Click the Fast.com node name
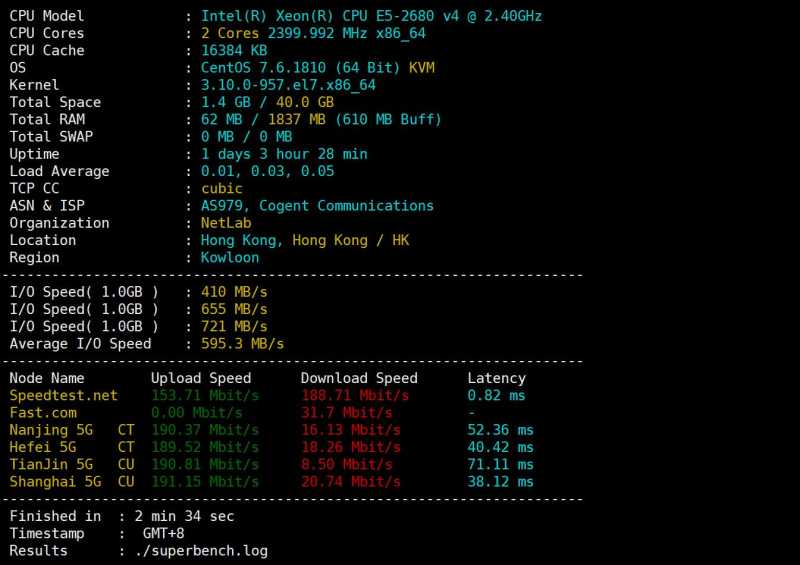 point(42,412)
